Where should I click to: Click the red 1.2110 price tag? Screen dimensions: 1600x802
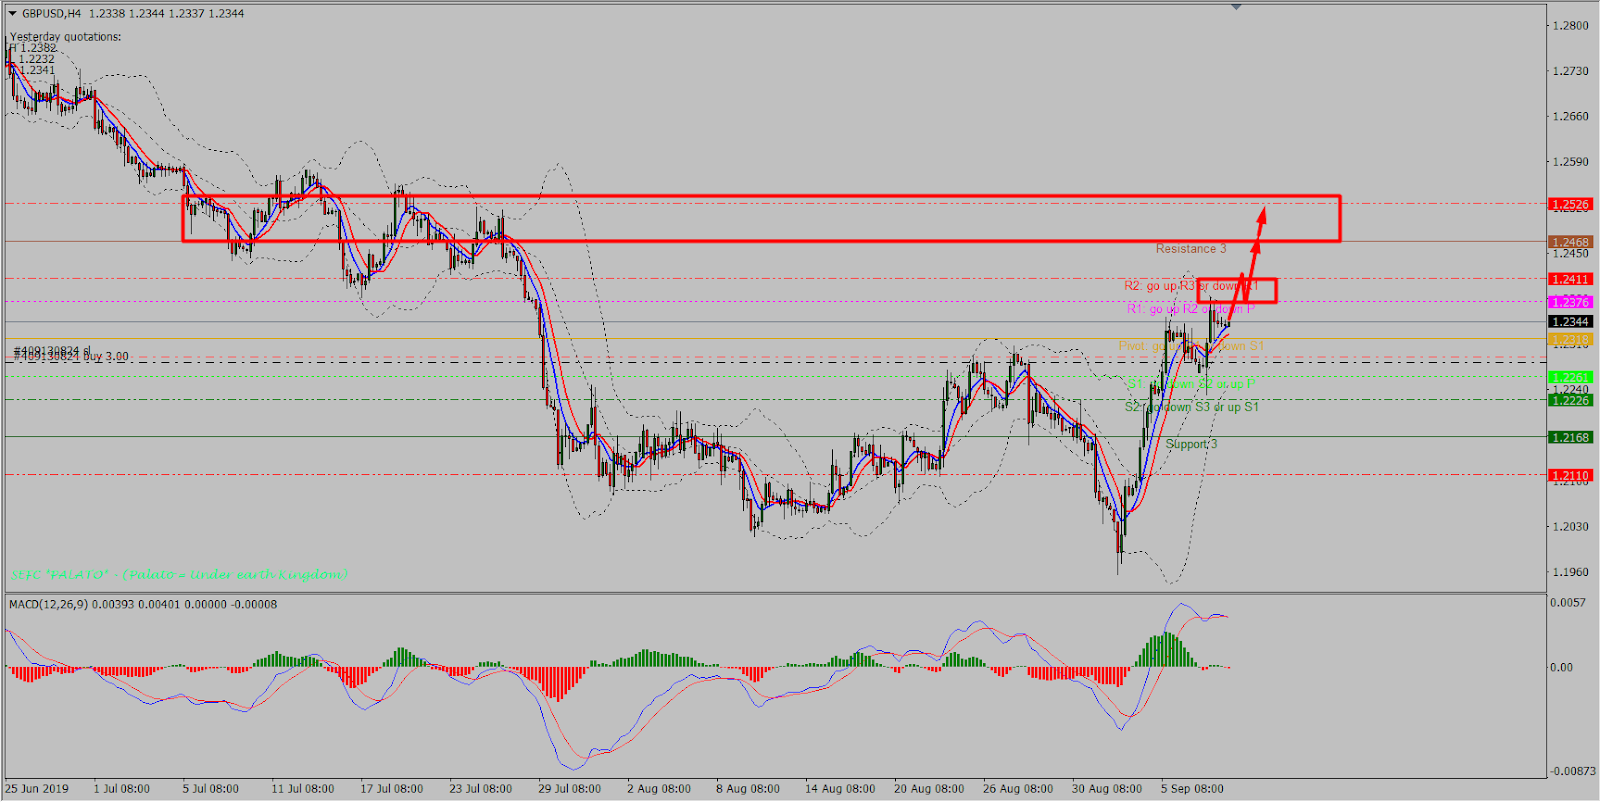tap(1569, 476)
